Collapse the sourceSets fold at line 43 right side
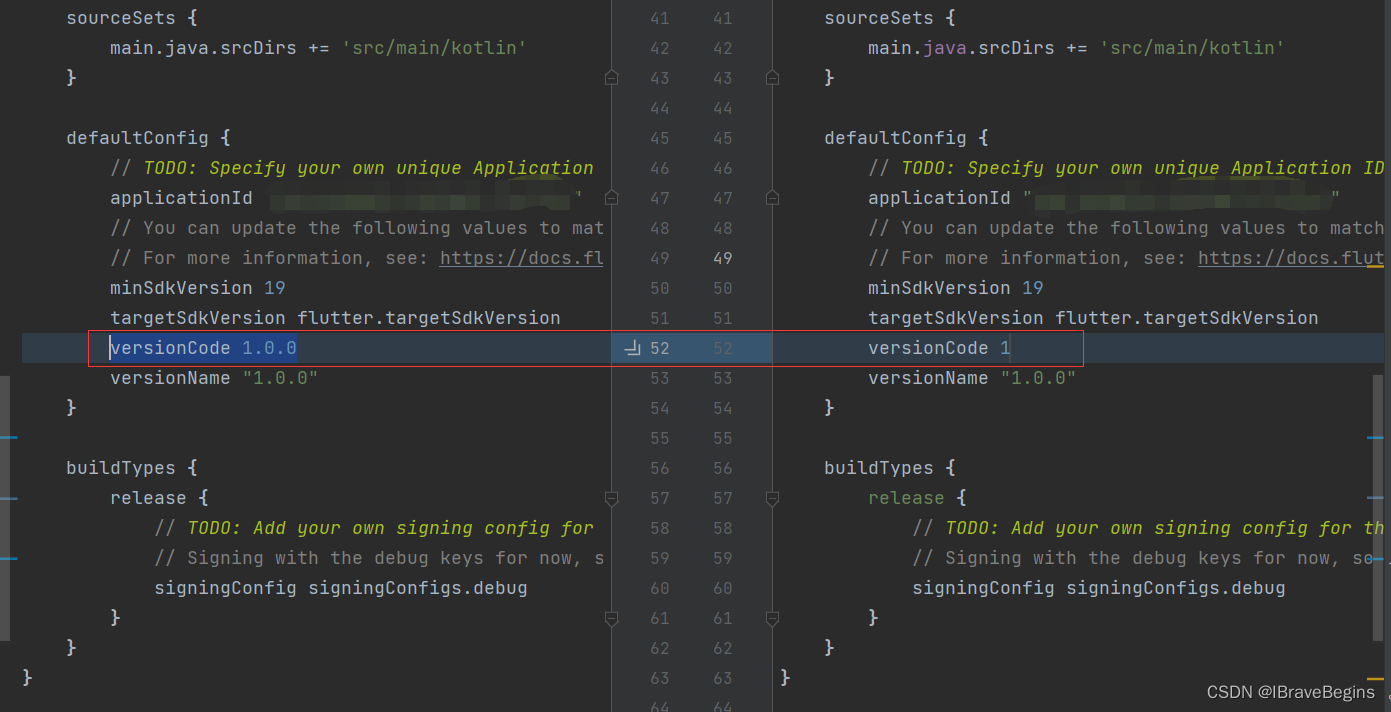 (x=771, y=77)
